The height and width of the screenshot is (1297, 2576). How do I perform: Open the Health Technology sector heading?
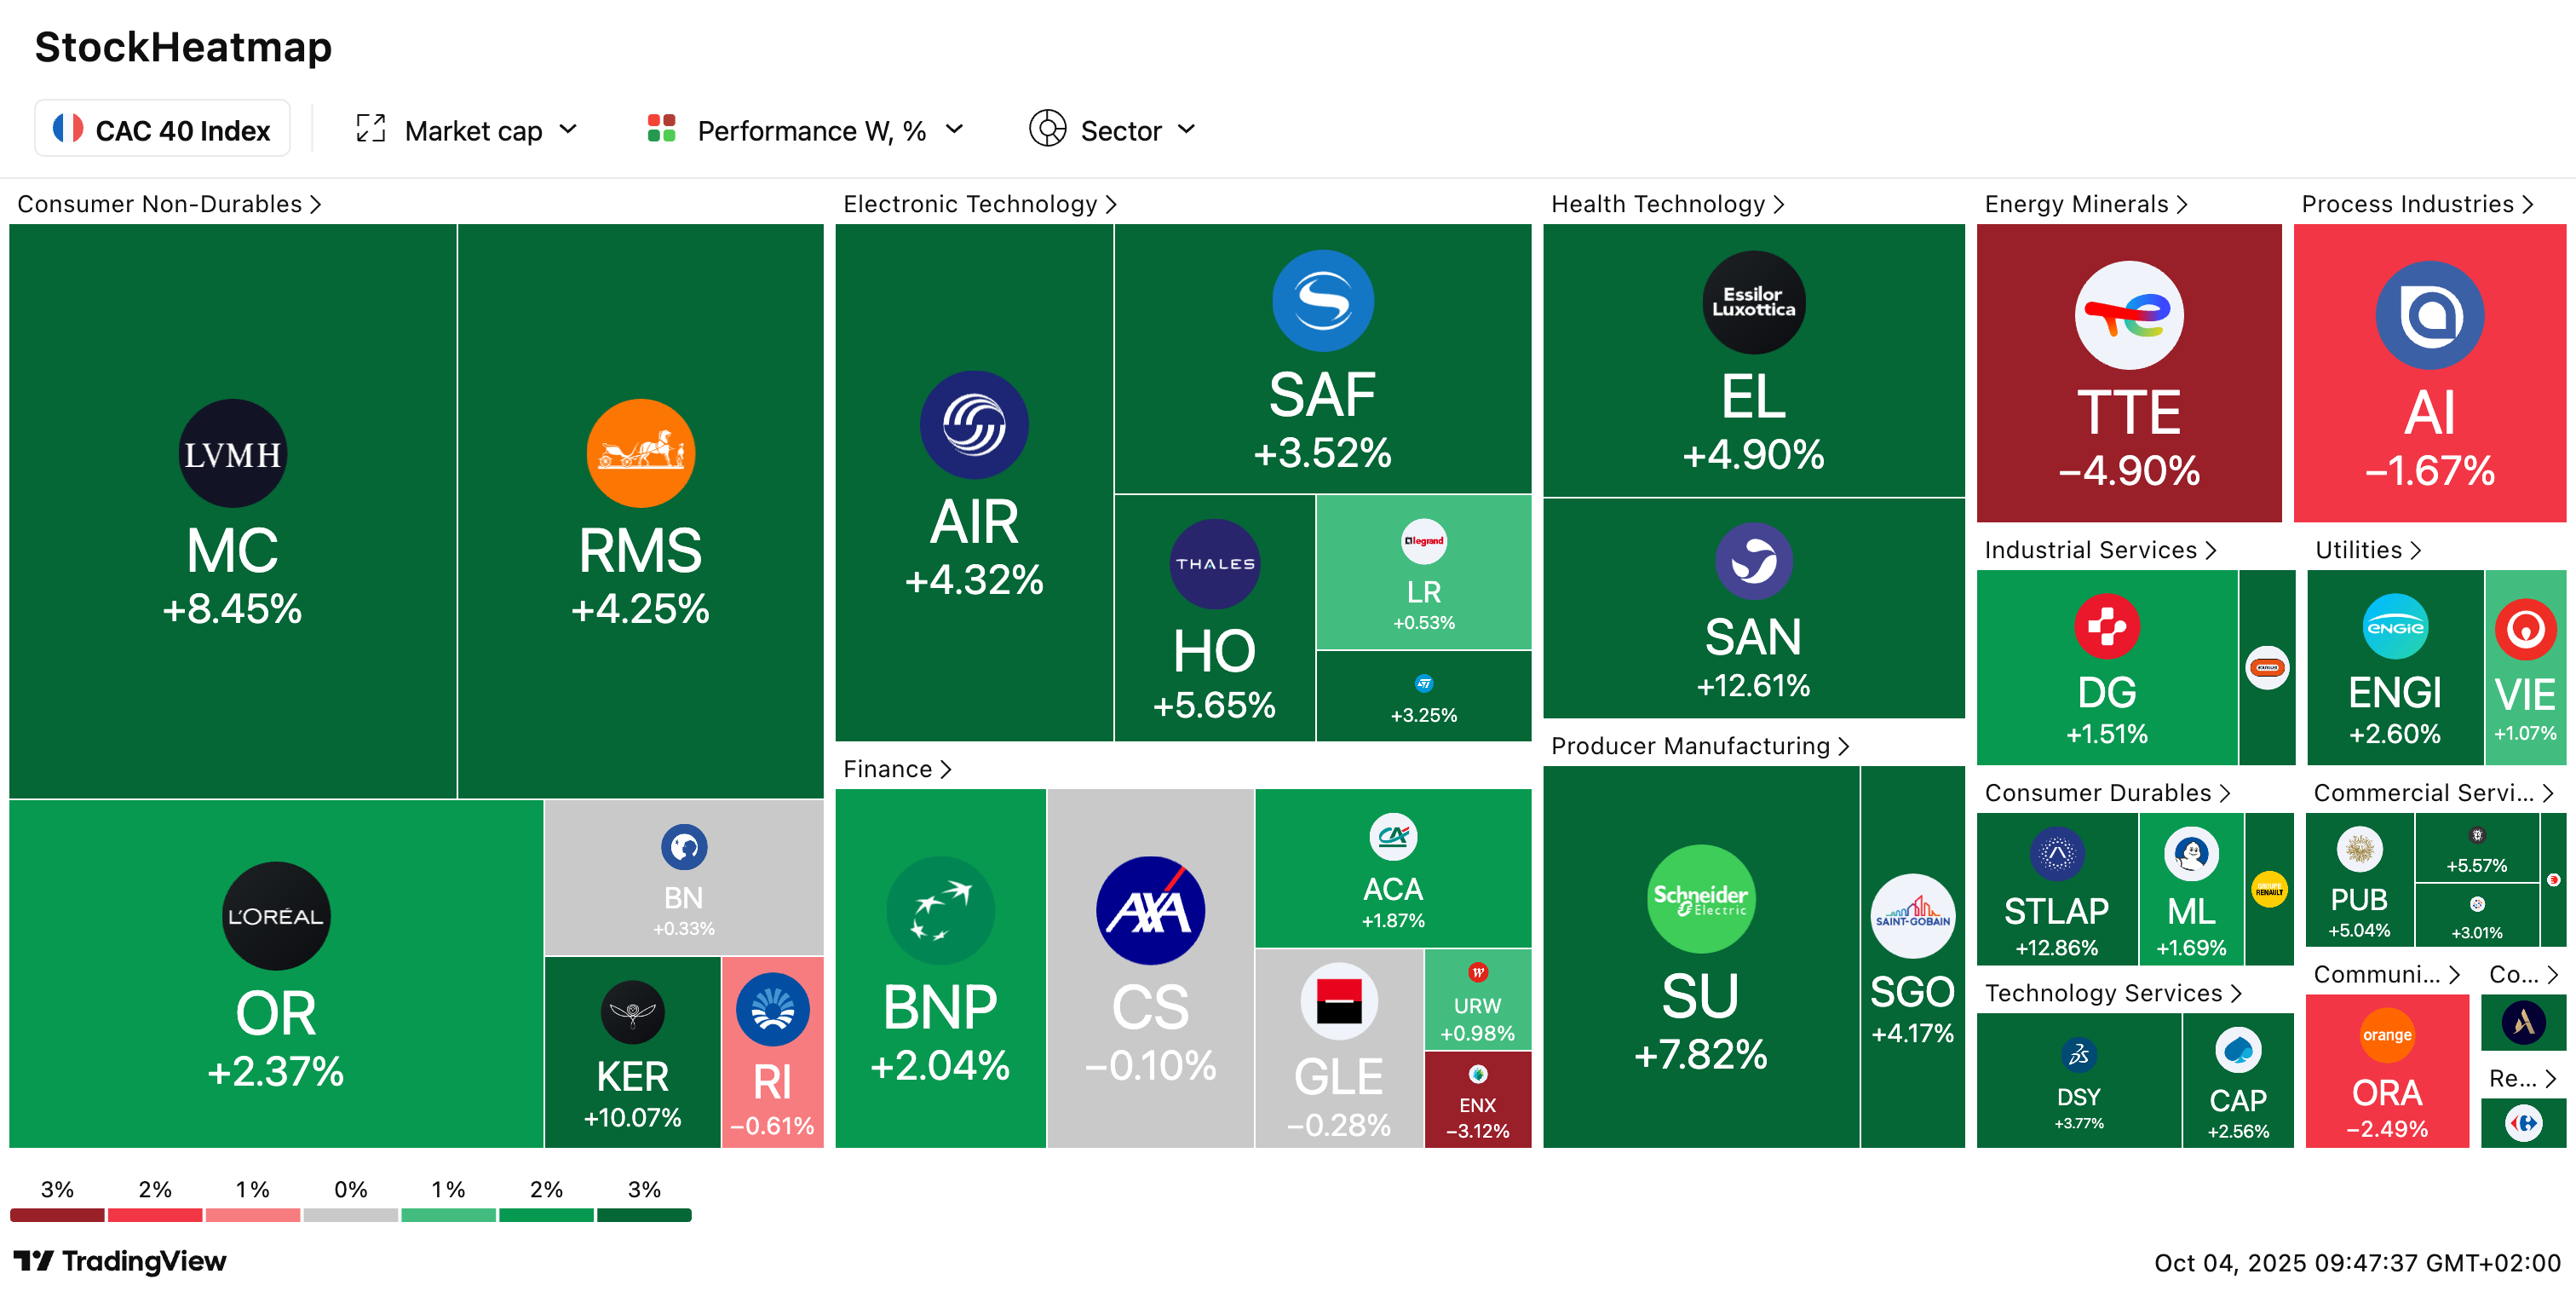pos(1666,204)
